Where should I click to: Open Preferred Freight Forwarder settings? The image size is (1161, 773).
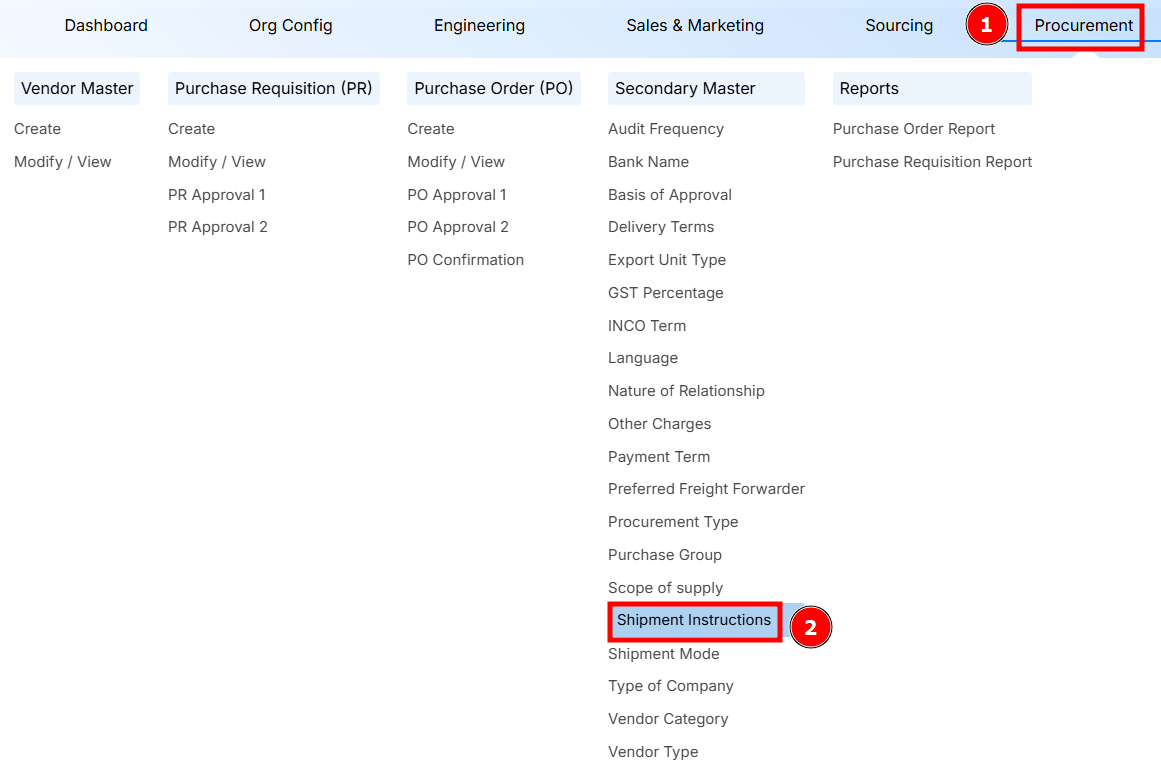pos(706,488)
